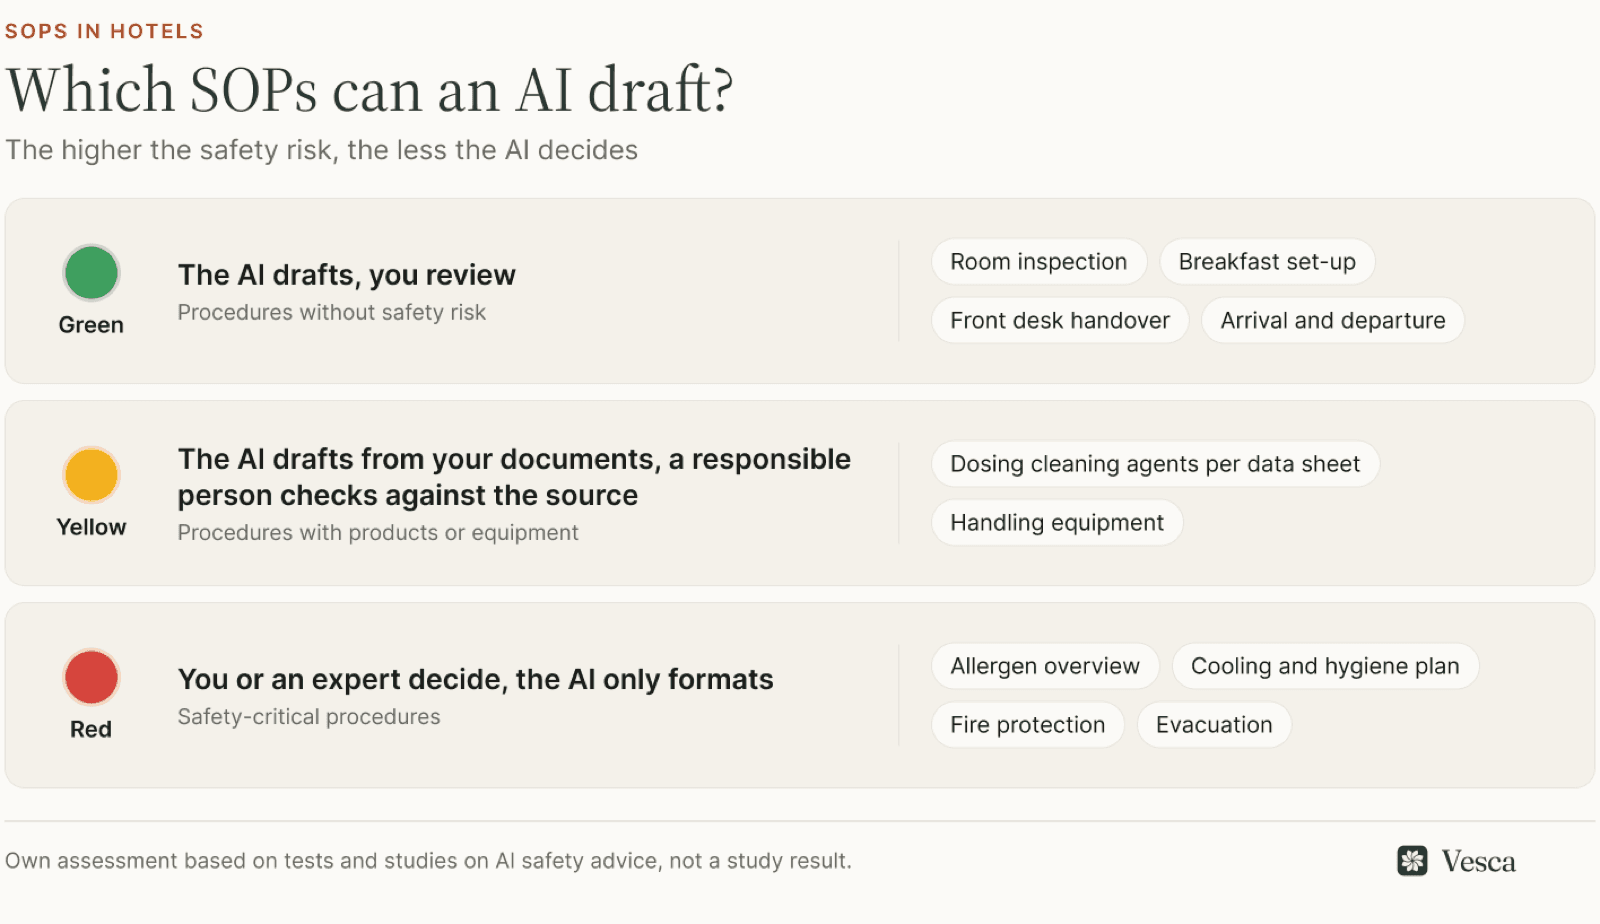Screen dimensions: 1600x924
Task: Click the 'Own assessment' footnote text
Action: pos(428,861)
